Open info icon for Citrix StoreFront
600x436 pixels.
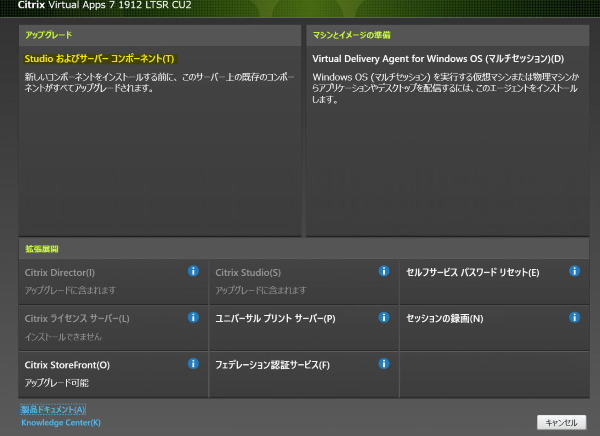193,363
